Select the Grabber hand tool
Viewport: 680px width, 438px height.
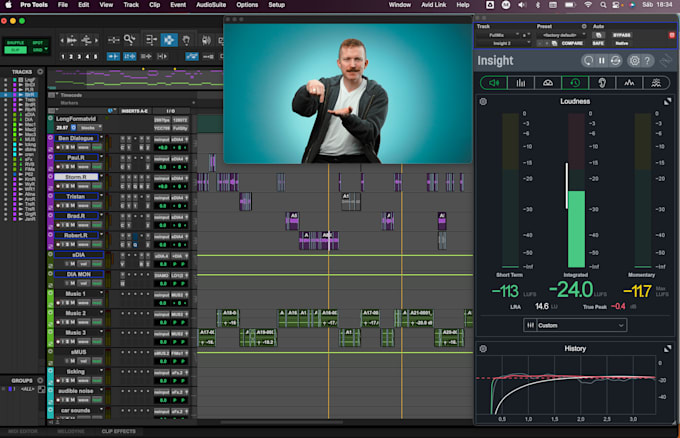[186, 40]
